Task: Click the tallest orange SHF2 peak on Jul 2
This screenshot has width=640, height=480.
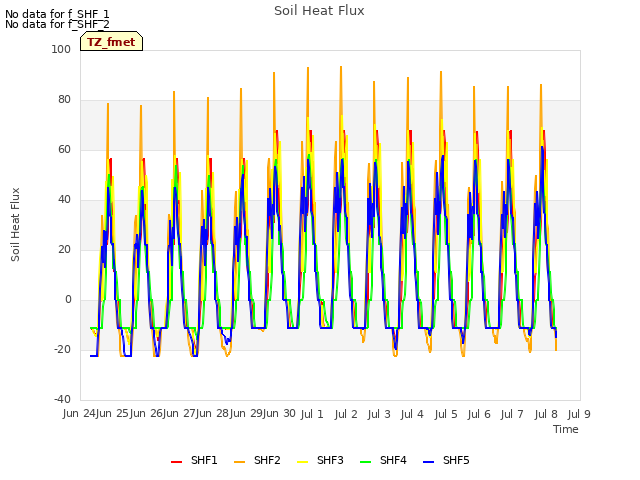Action: 341,67
